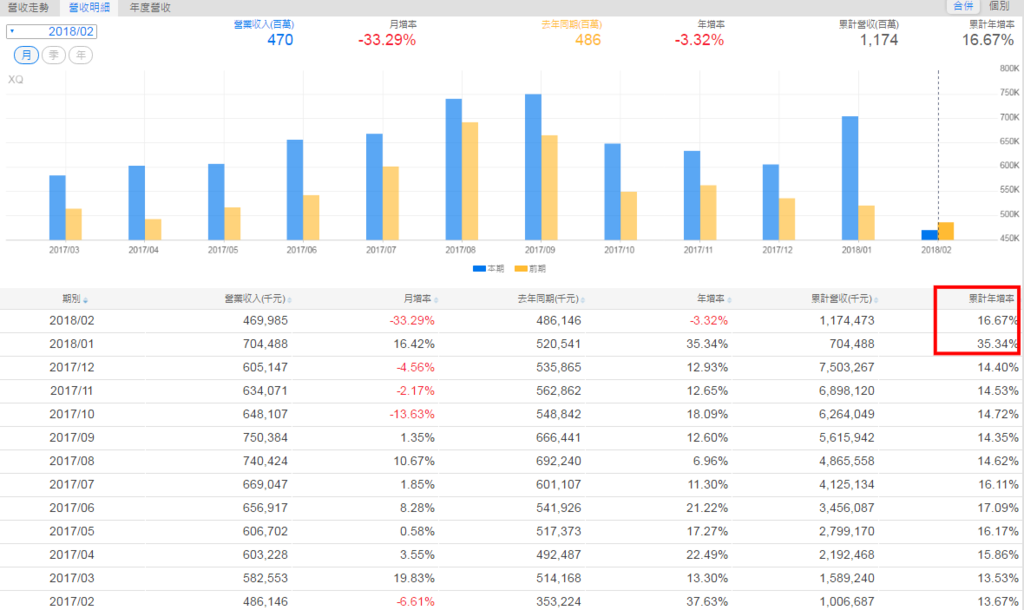The width and height of the screenshot is (1024, 610).
Task: Select the 季 quarterly toggle
Action: (54, 55)
